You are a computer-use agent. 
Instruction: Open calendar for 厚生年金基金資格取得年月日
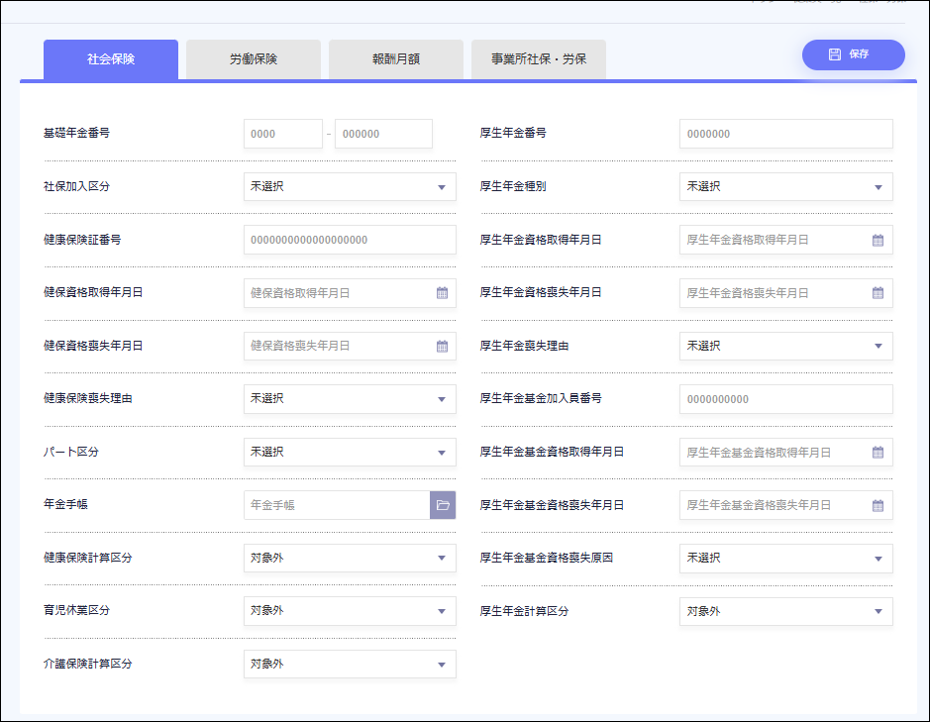[877, 452]
